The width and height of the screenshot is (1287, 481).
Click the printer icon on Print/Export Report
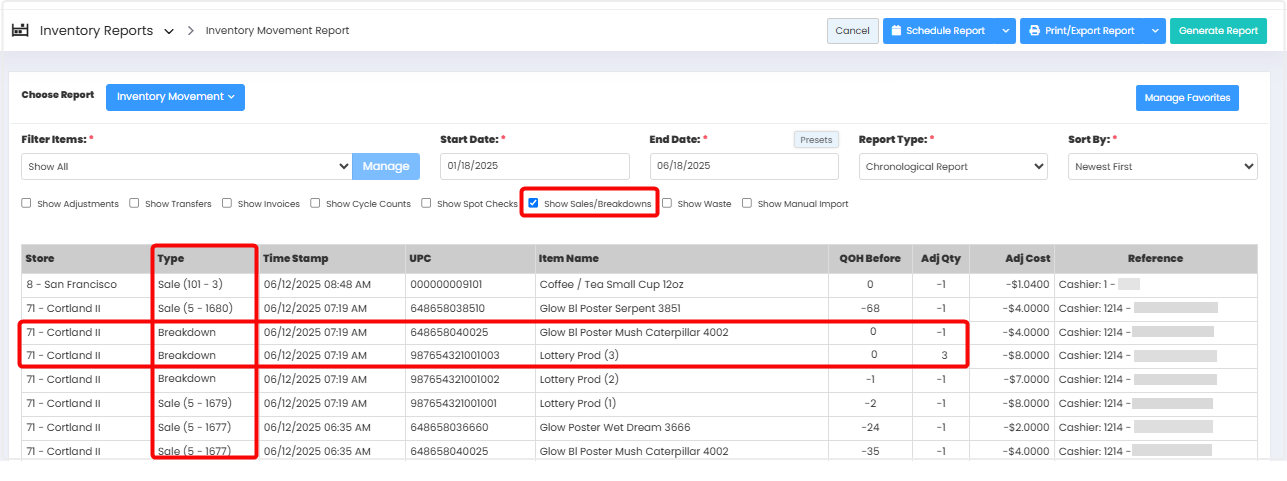click(1033, 31)
